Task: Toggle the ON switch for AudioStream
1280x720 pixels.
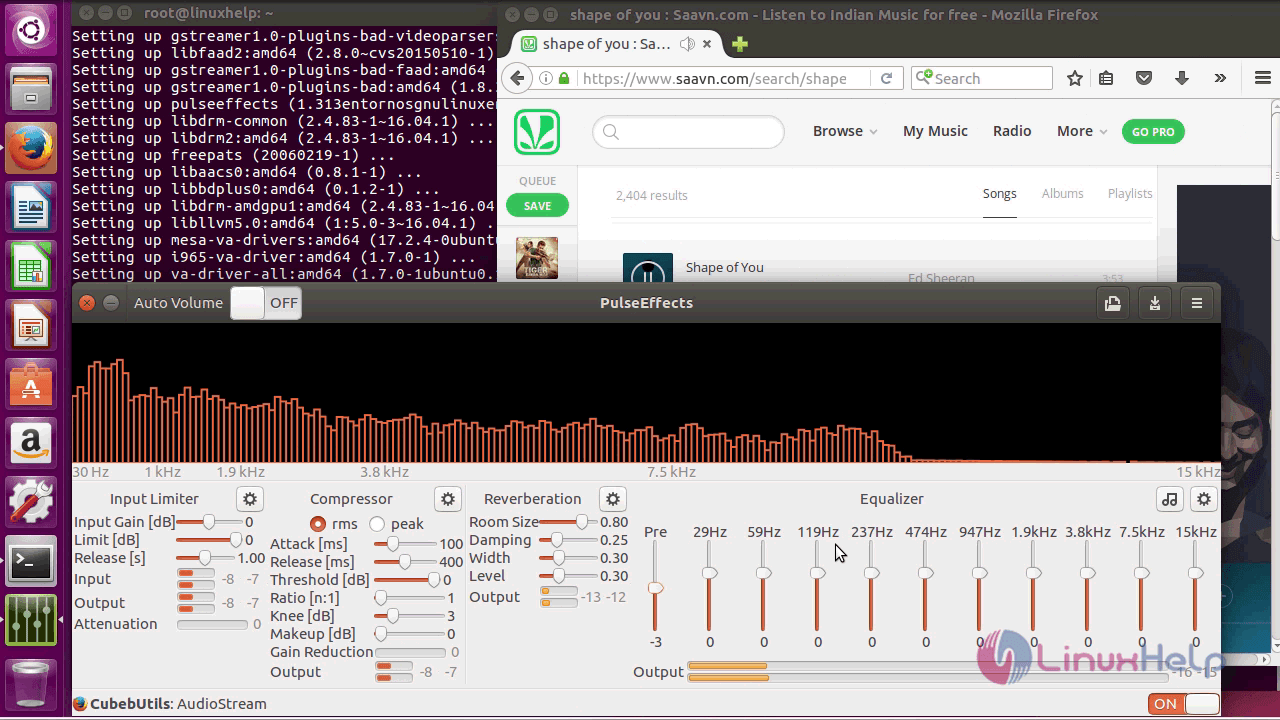Action: [1184, 704]
